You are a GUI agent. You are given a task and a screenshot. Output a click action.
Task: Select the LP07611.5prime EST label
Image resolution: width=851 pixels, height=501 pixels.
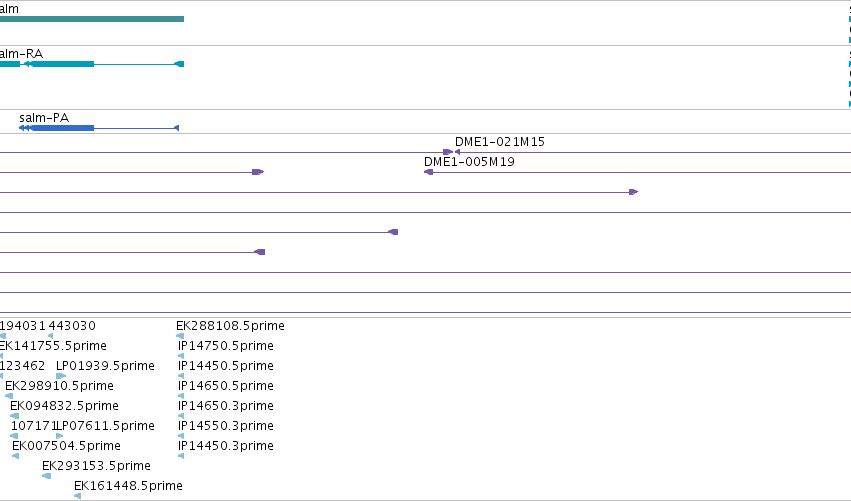106,426
